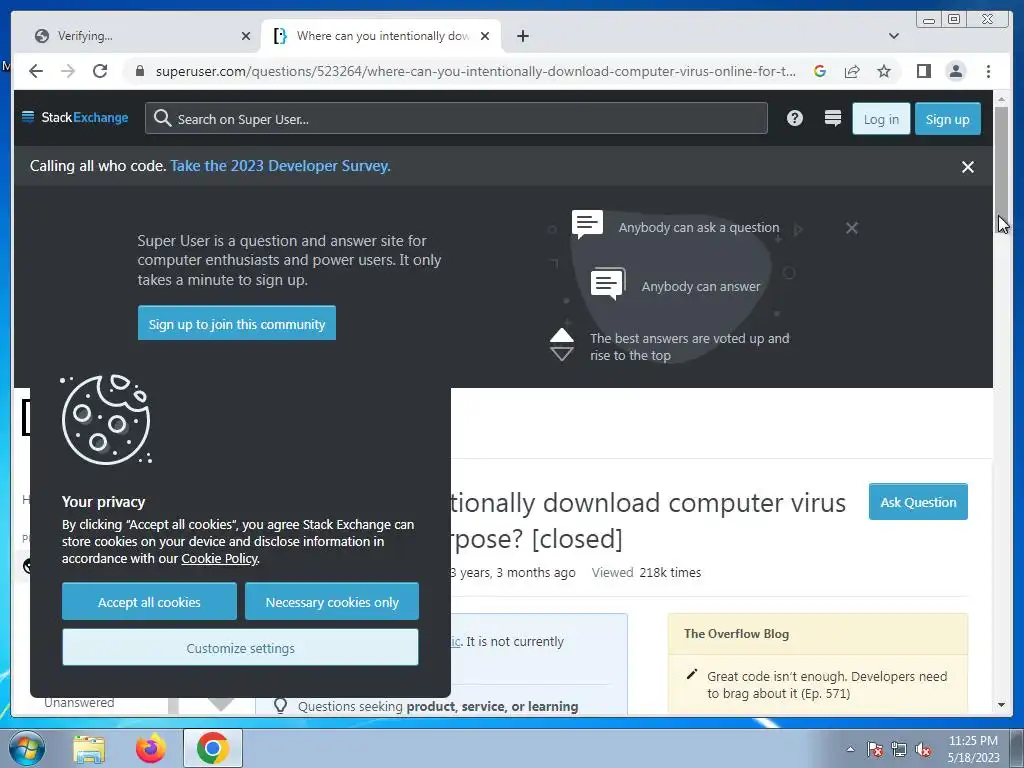This screenshot has height=768, width=1024.
Task: Click the page scrollbar up arrow
Action: tap(1001, 100)
